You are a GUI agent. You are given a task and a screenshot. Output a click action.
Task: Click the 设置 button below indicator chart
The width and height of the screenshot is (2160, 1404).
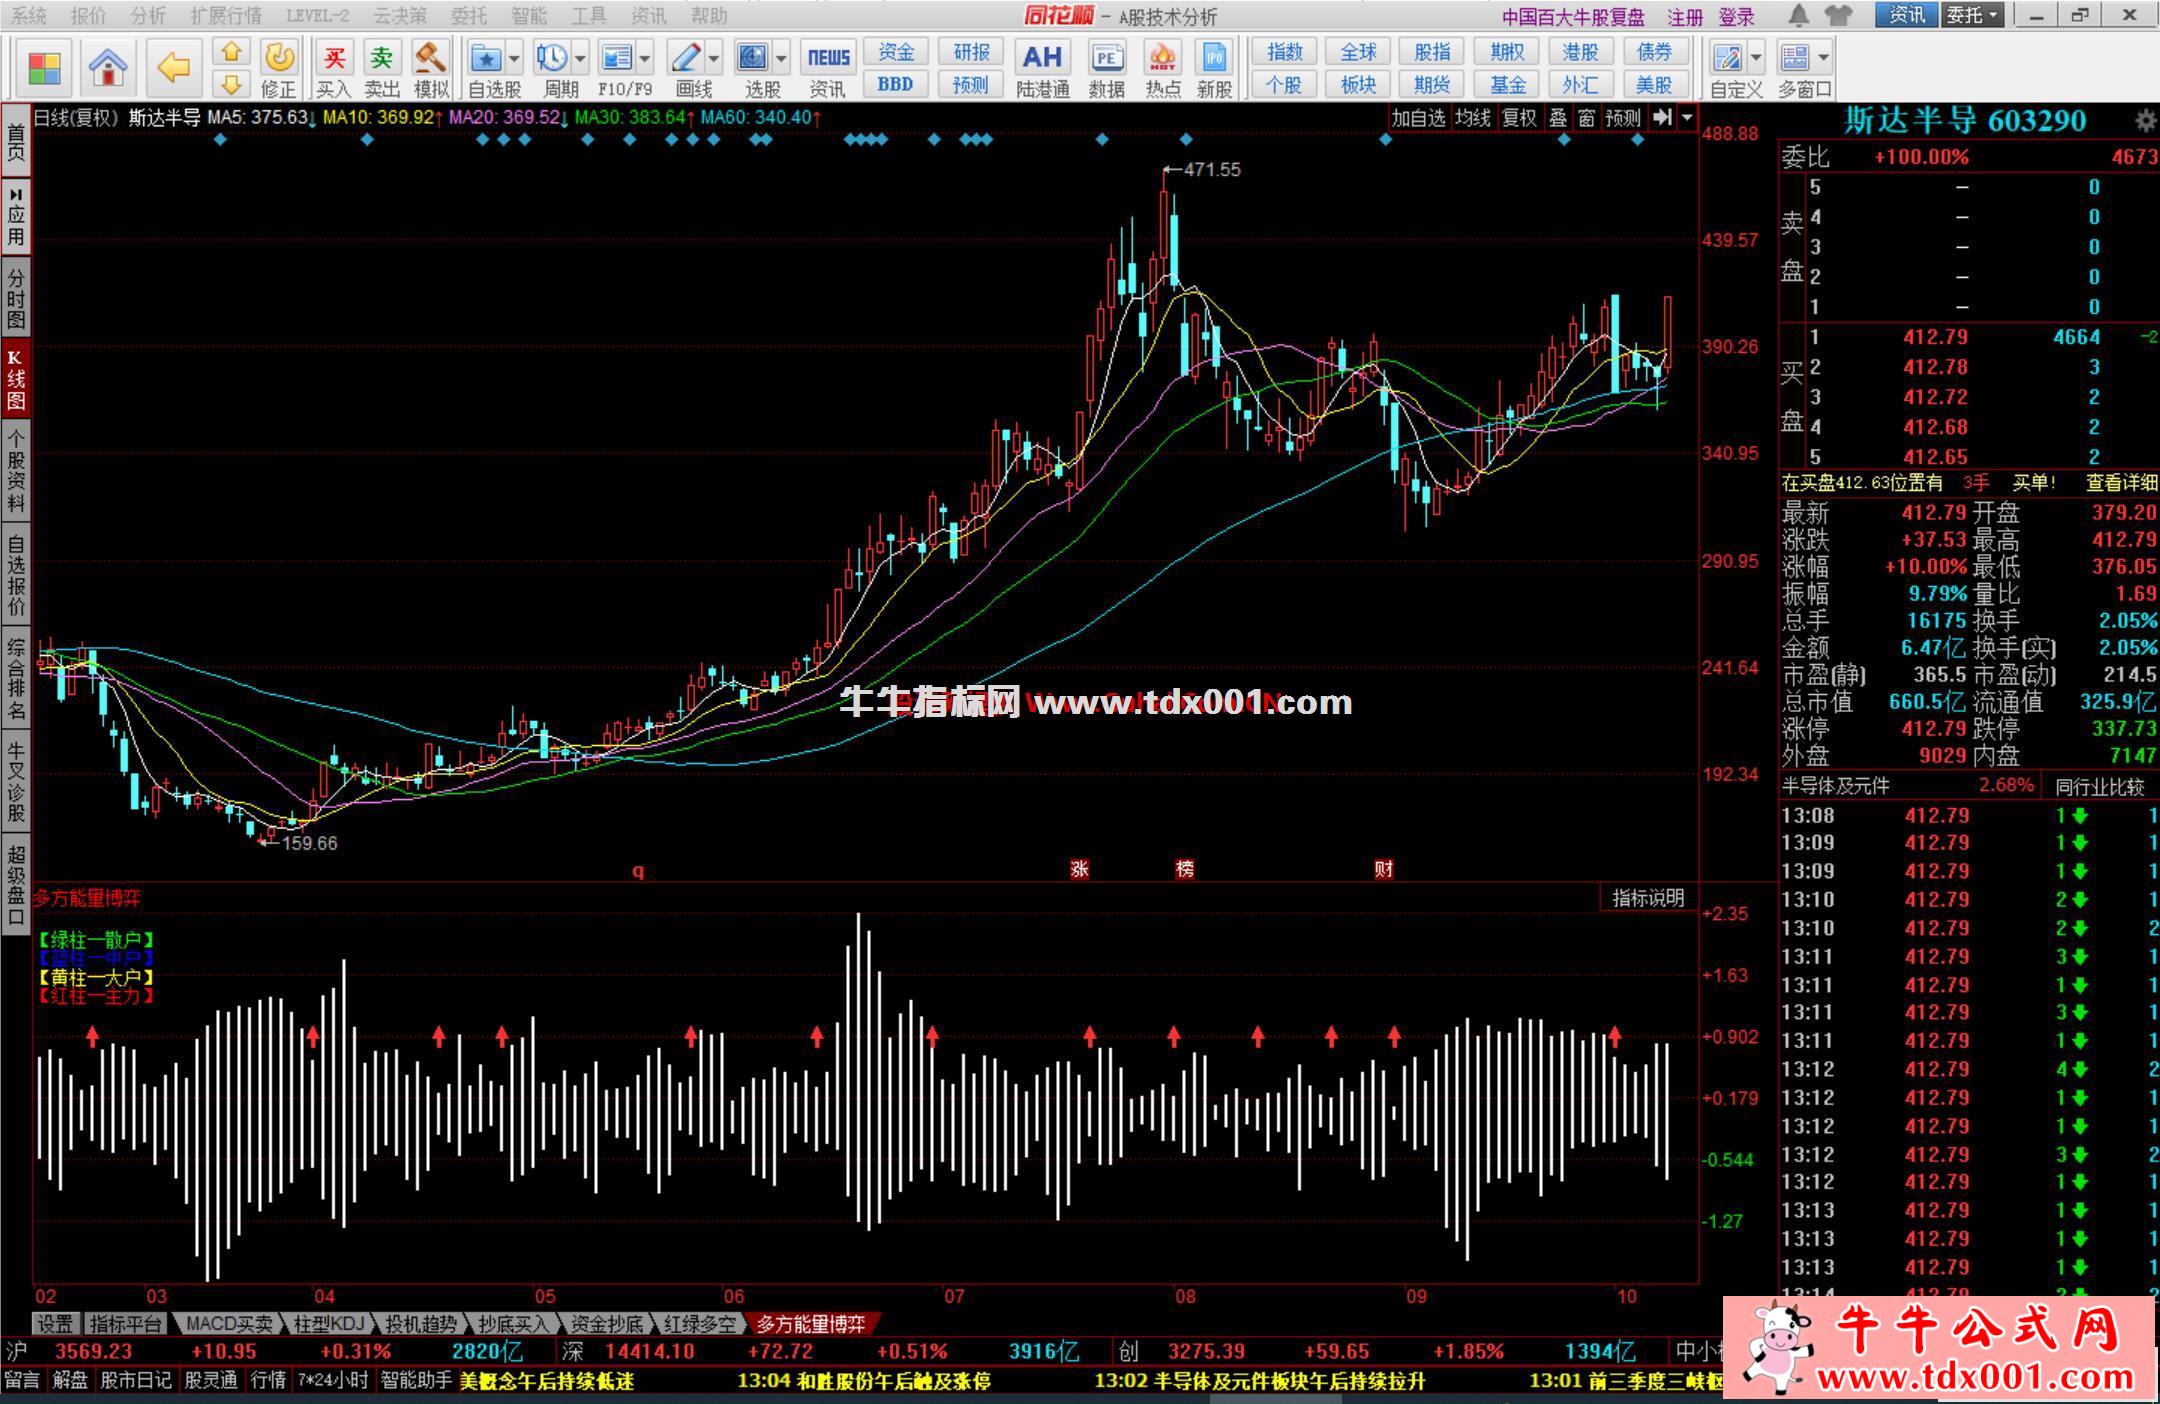tap(55, 1324)
